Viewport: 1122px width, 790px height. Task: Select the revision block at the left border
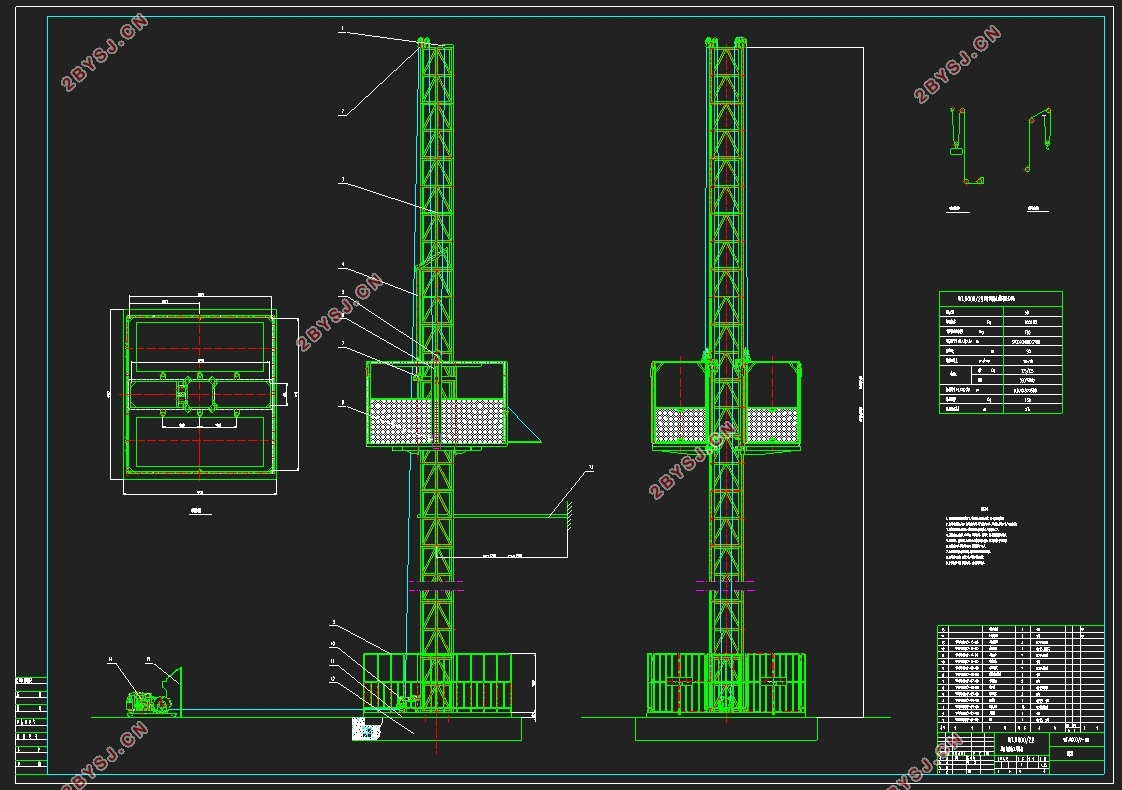click(x=31, y=725)
